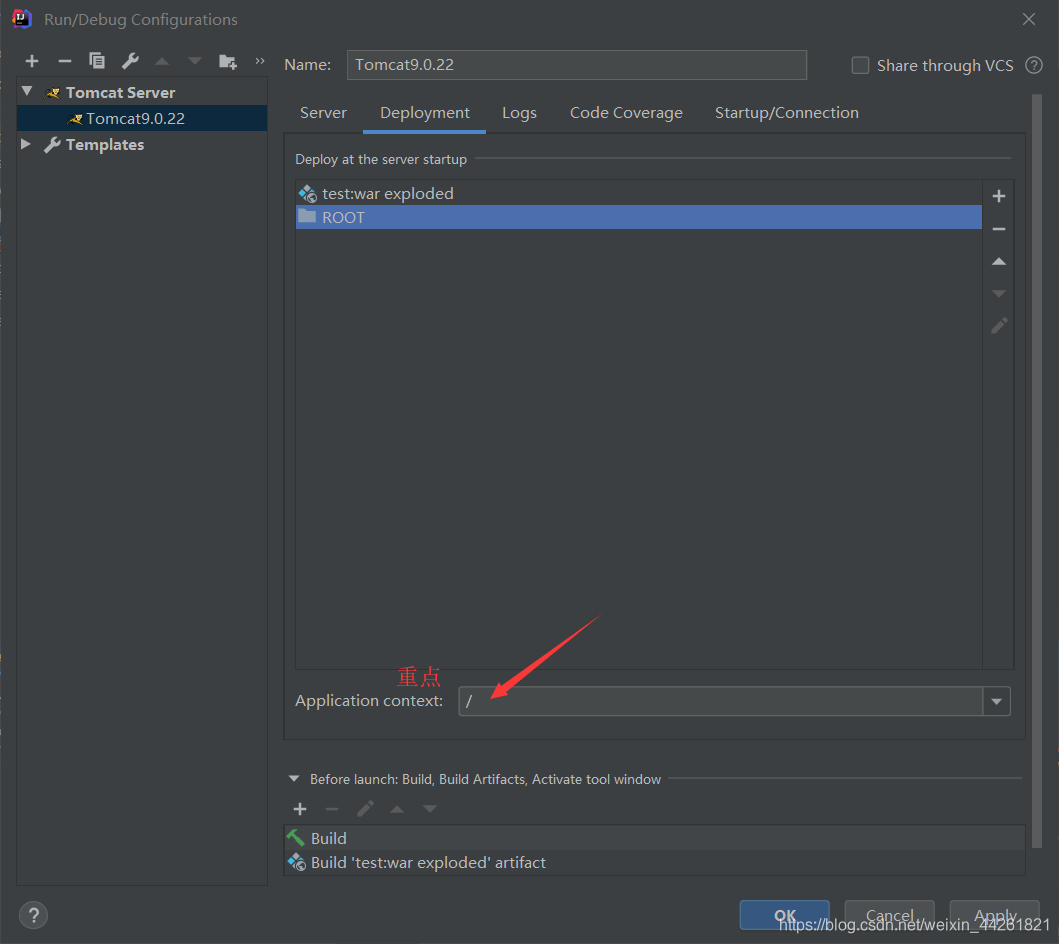1059x944 pixels.
Task: Open the Logs tab
Action: tap(519, 113)
